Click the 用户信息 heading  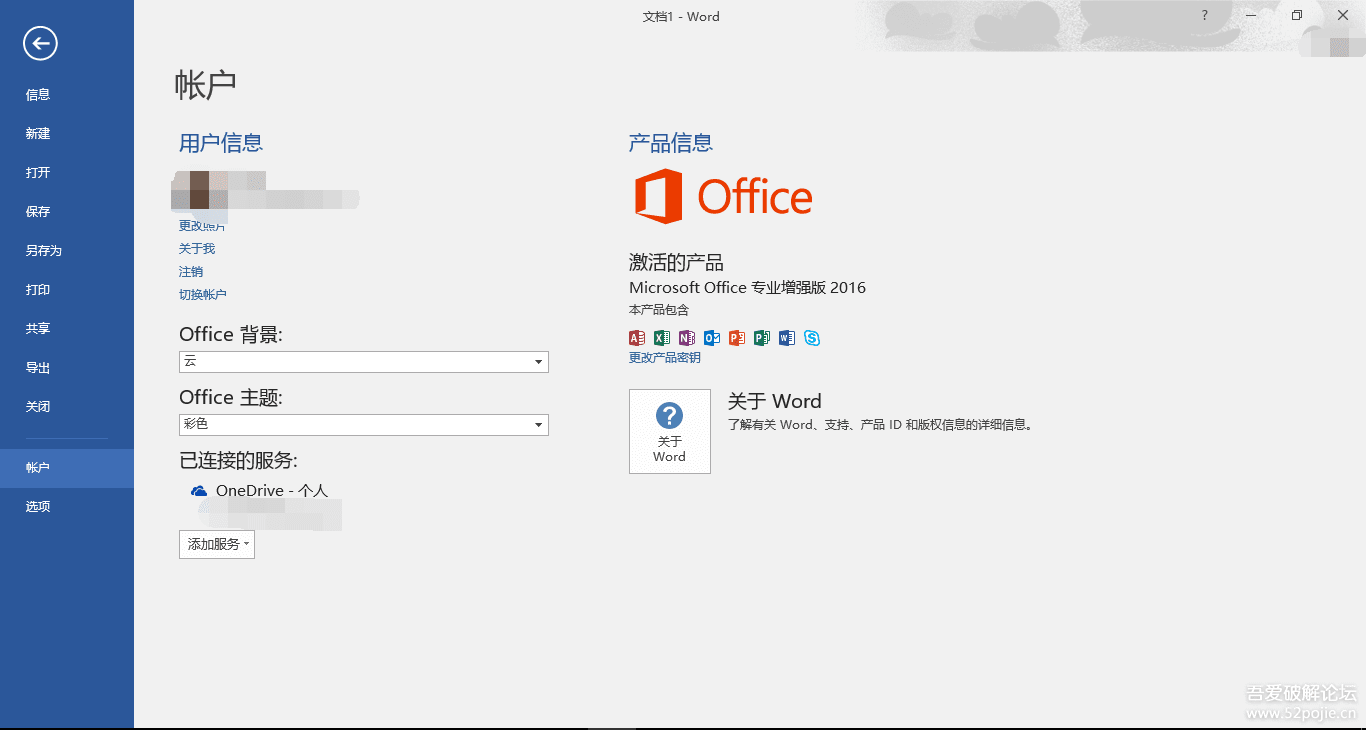coord(221,143)
